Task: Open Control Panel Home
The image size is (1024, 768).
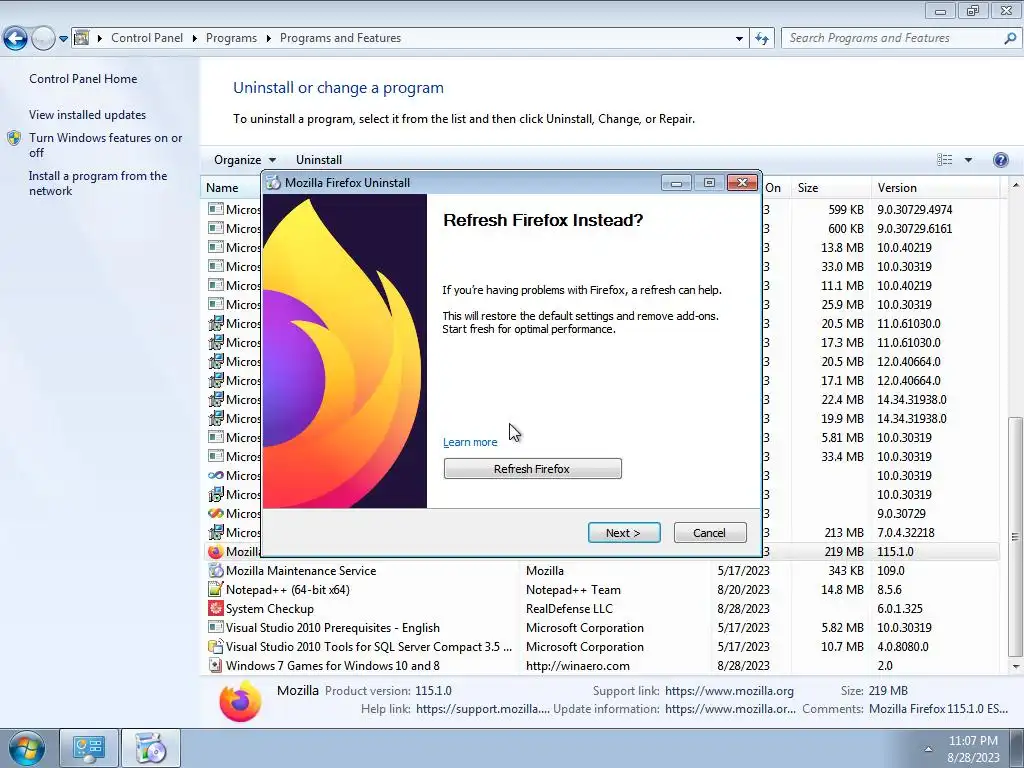Action: click(83, 78)
